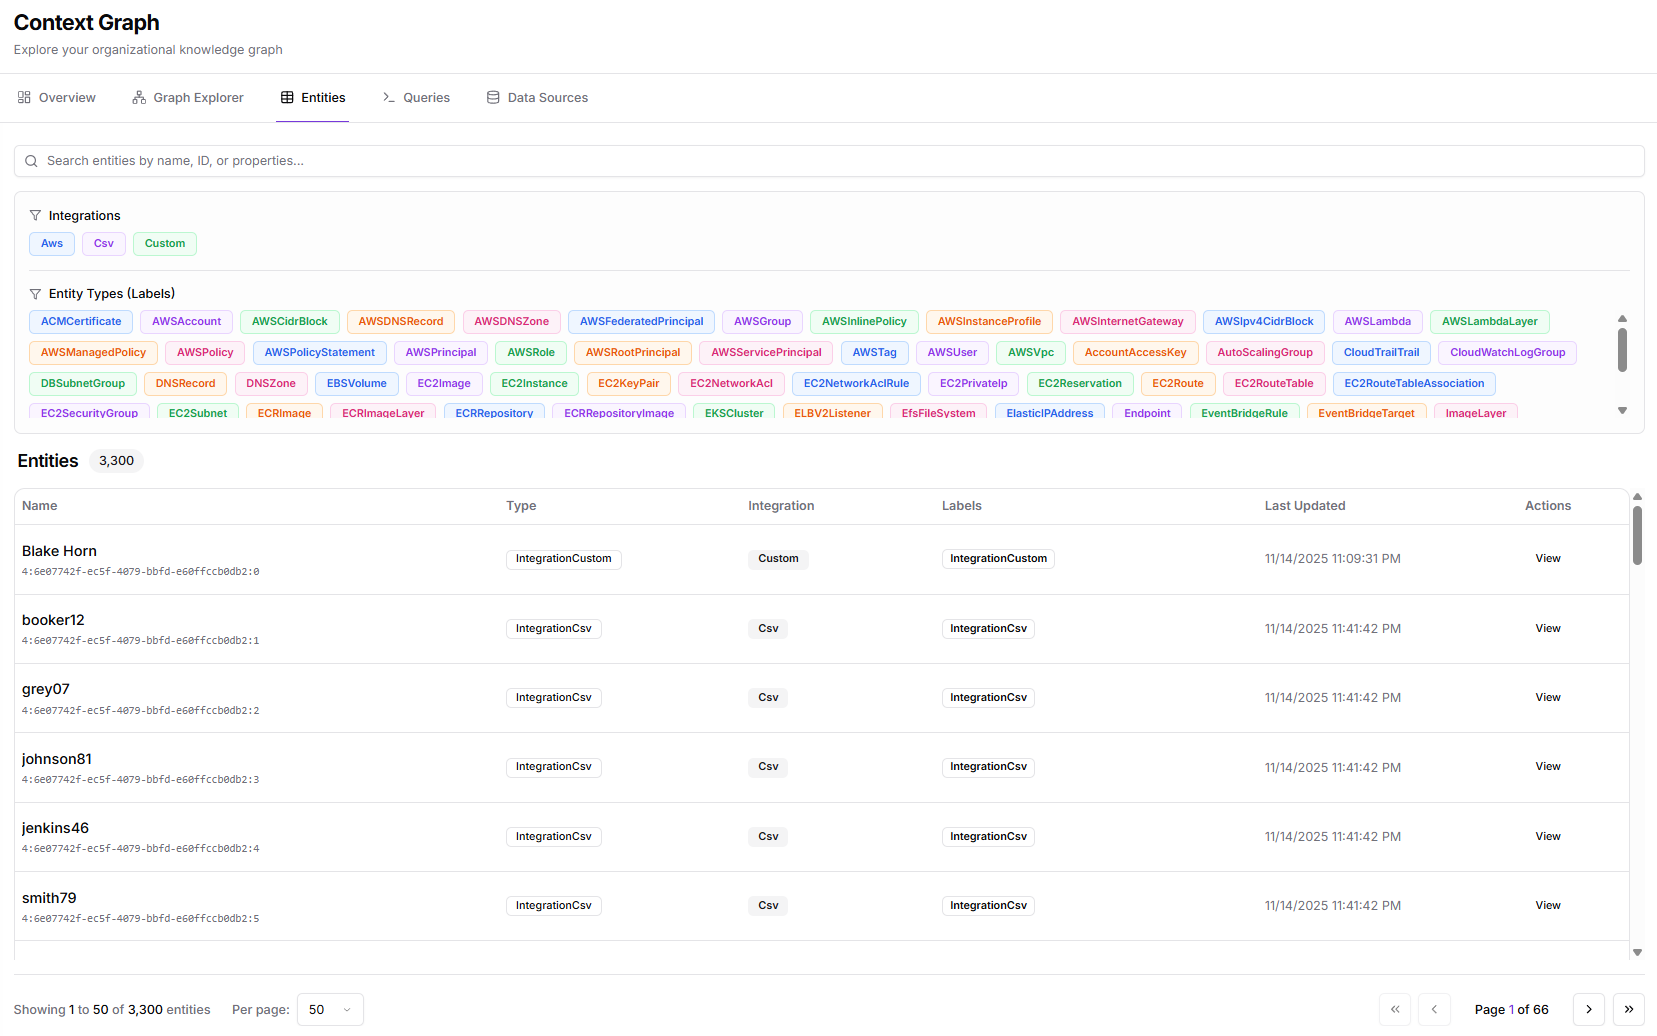
Task: Click the Overview tab grid icon
Action: (24, 97)
